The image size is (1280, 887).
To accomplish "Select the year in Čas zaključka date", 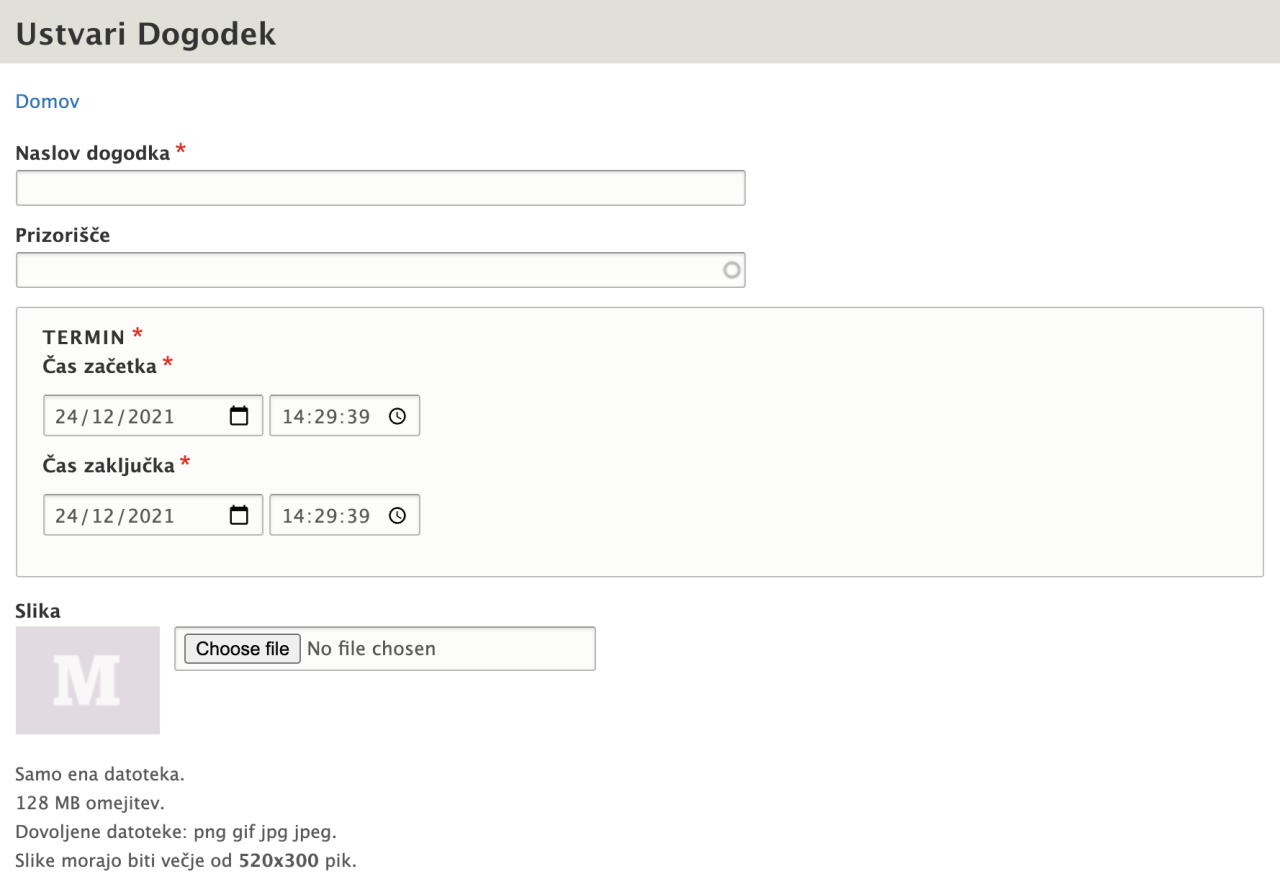I will click(149, 517).
